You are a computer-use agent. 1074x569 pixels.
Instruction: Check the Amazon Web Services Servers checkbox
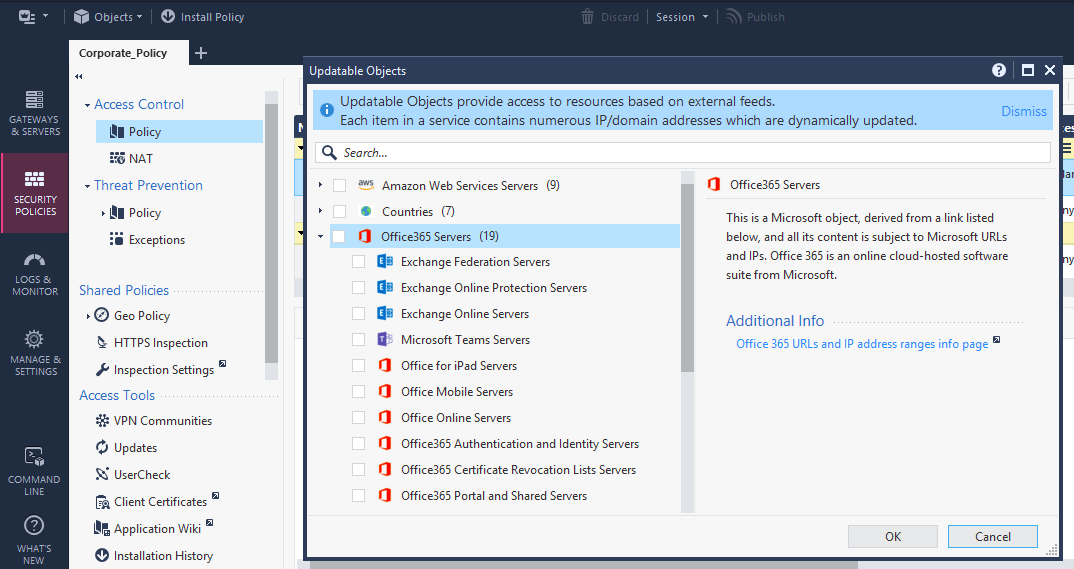coord(340,186)
